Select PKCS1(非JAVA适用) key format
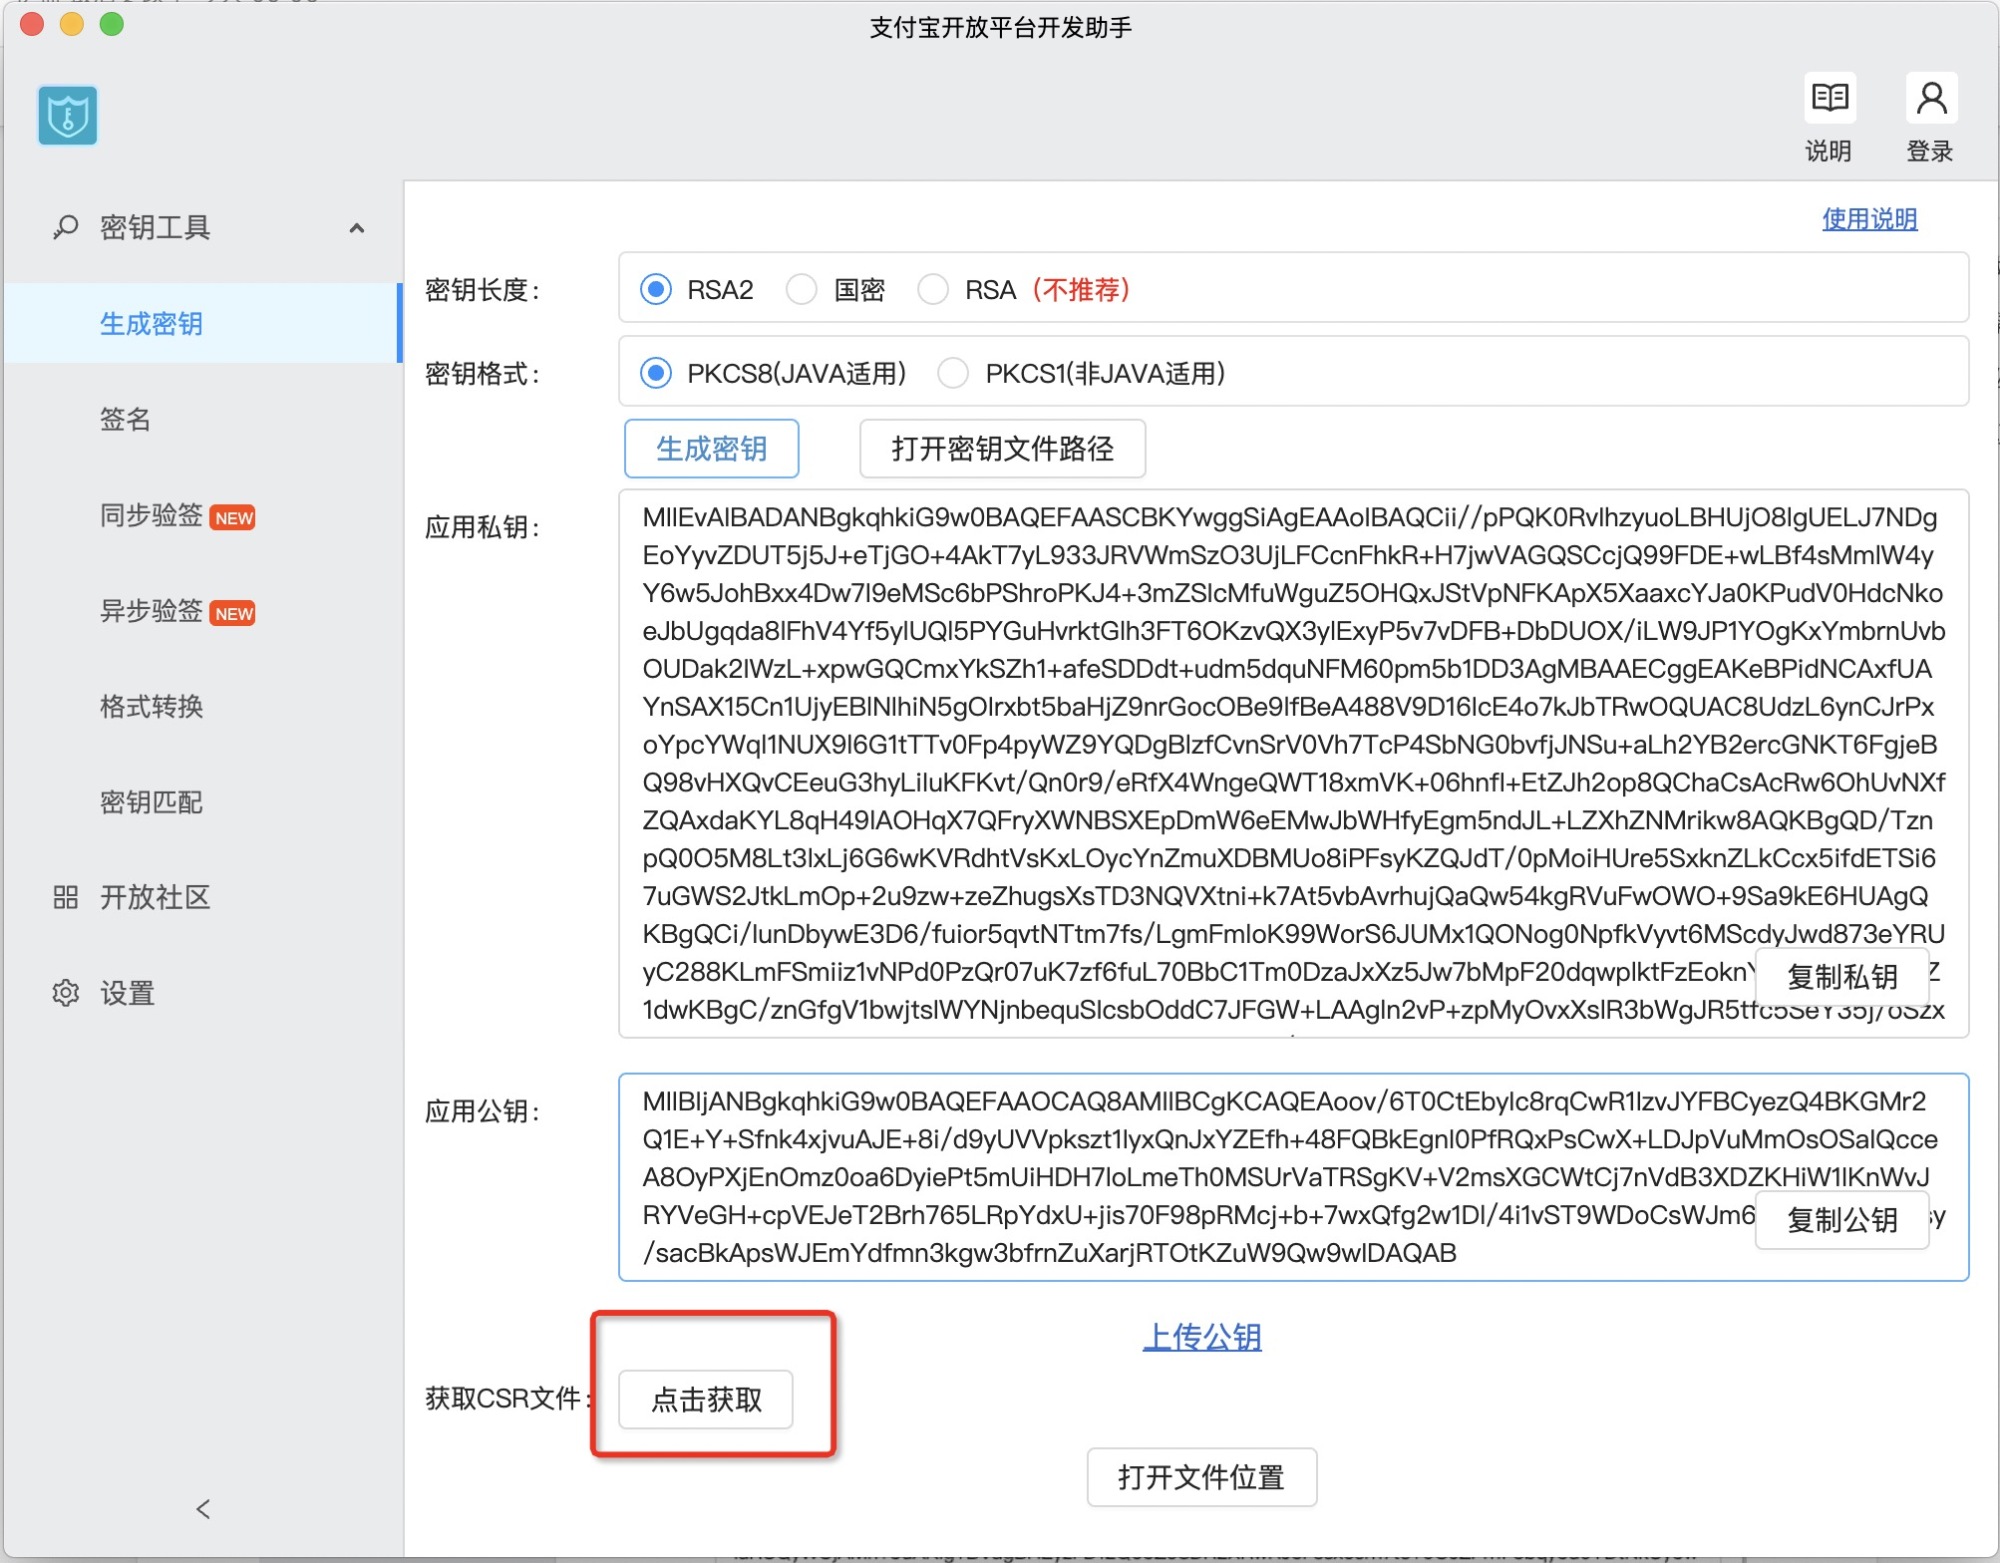This screenshot has height=1563, width=2000. [x=952, y=373]
